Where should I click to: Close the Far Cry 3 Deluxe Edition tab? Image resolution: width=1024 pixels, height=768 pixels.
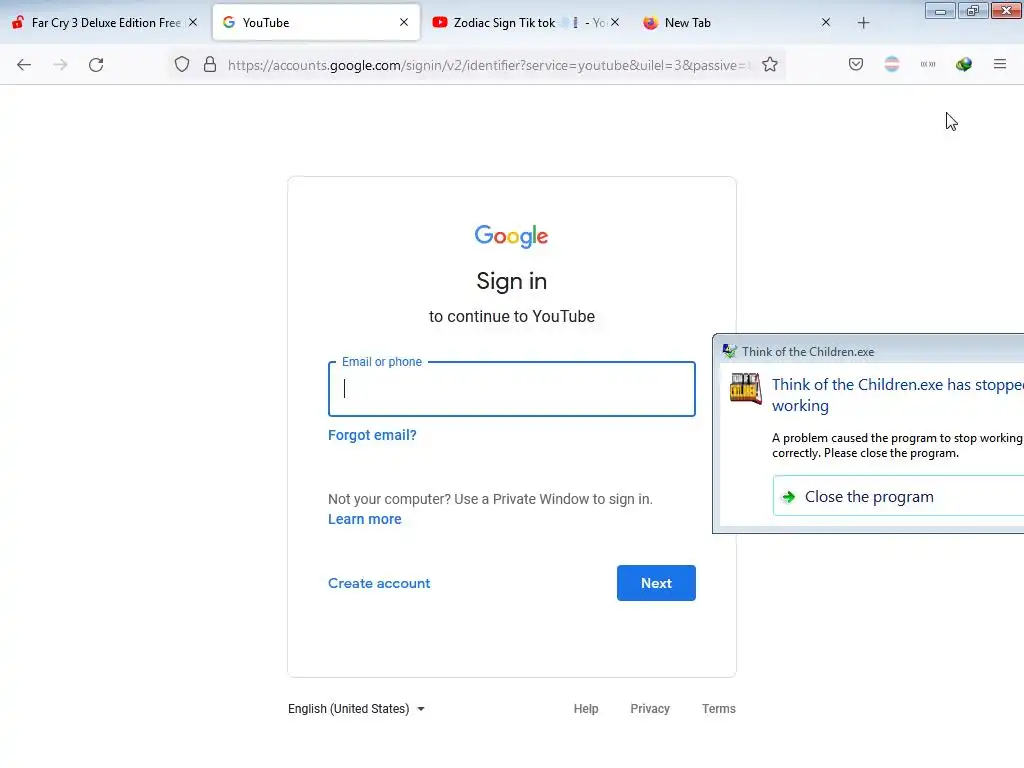[193, 22]
